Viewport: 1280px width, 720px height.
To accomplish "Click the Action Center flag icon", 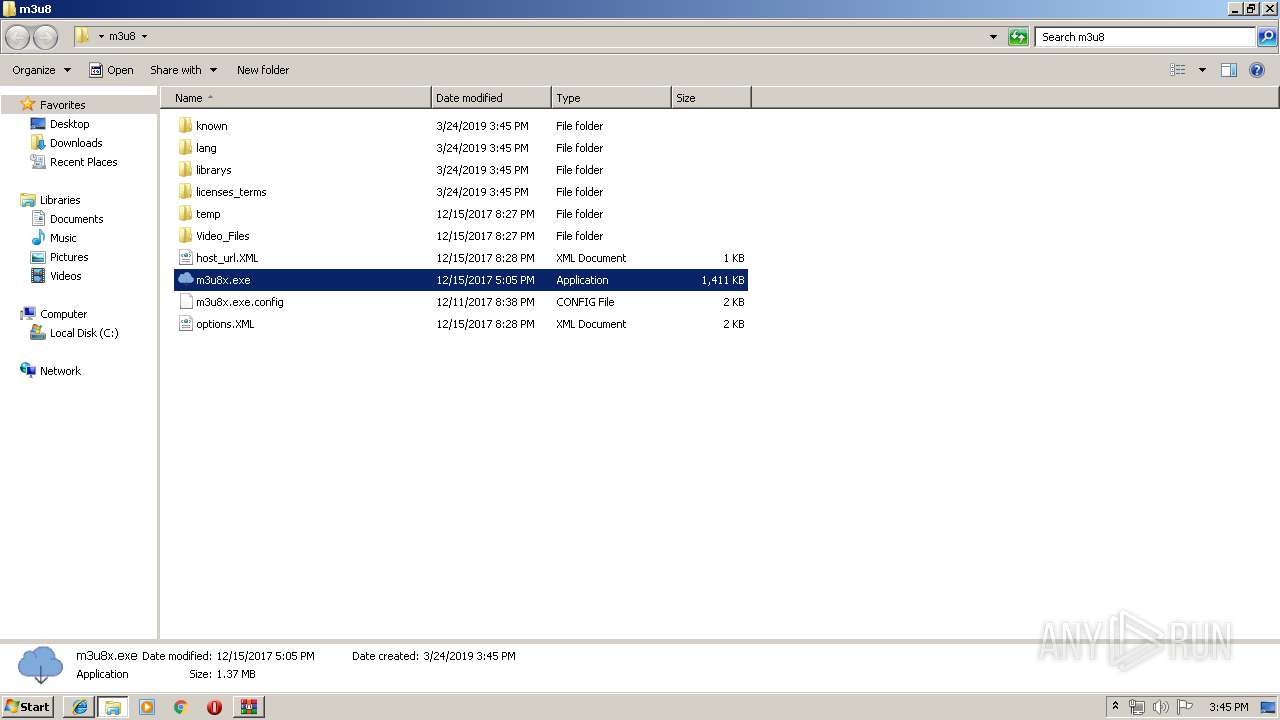I will point(1184,707).
